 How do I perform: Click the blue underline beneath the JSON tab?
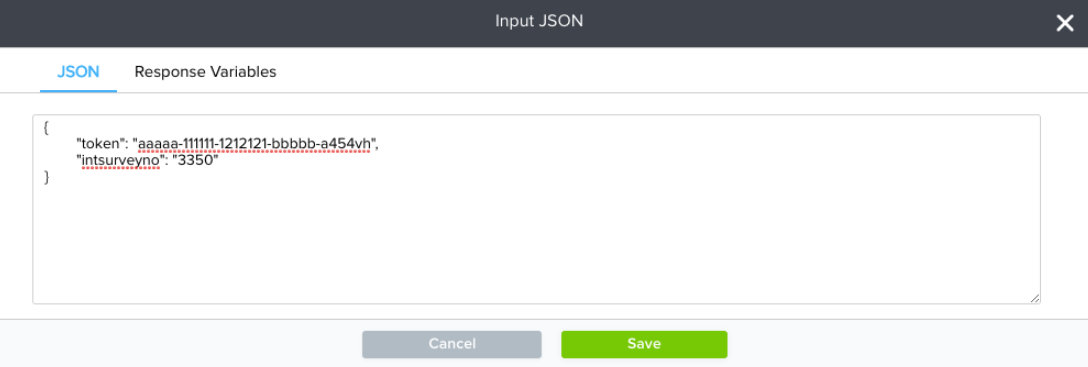click(x=78, y=91)
